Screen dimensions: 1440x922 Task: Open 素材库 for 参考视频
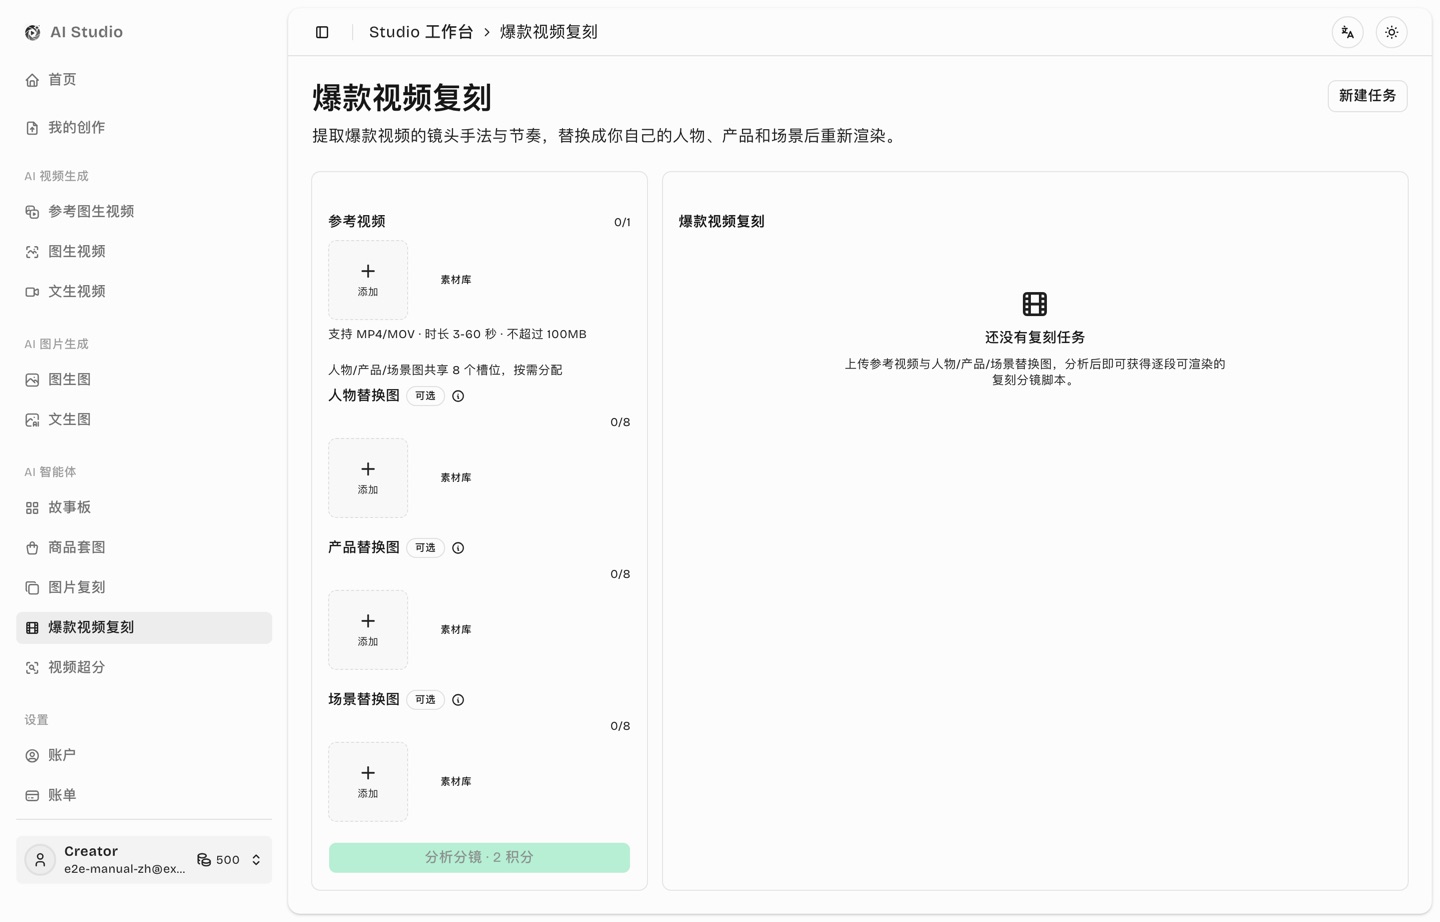click(x=456, y=280)
